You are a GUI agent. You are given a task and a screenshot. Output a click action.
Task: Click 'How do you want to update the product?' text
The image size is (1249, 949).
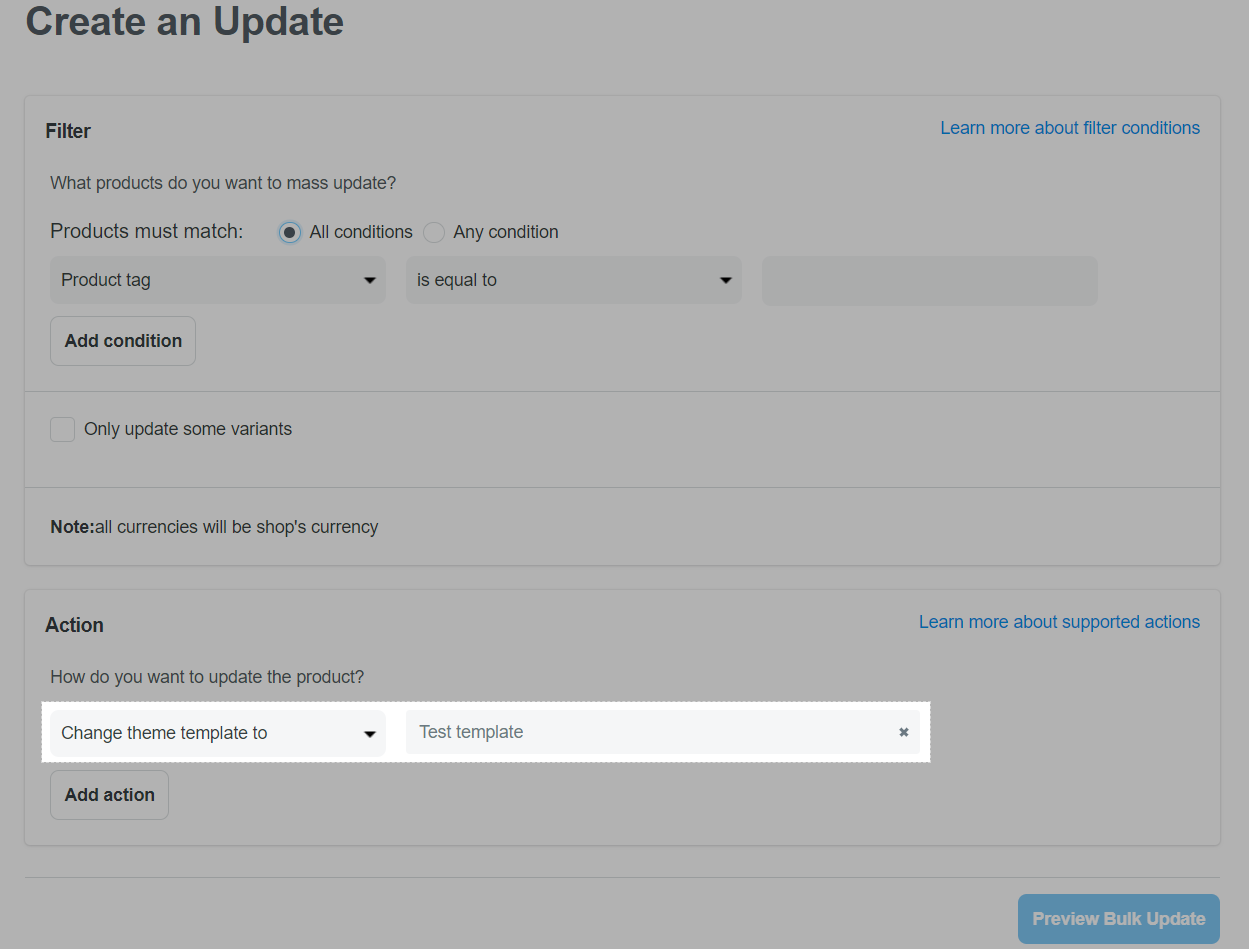207,677
